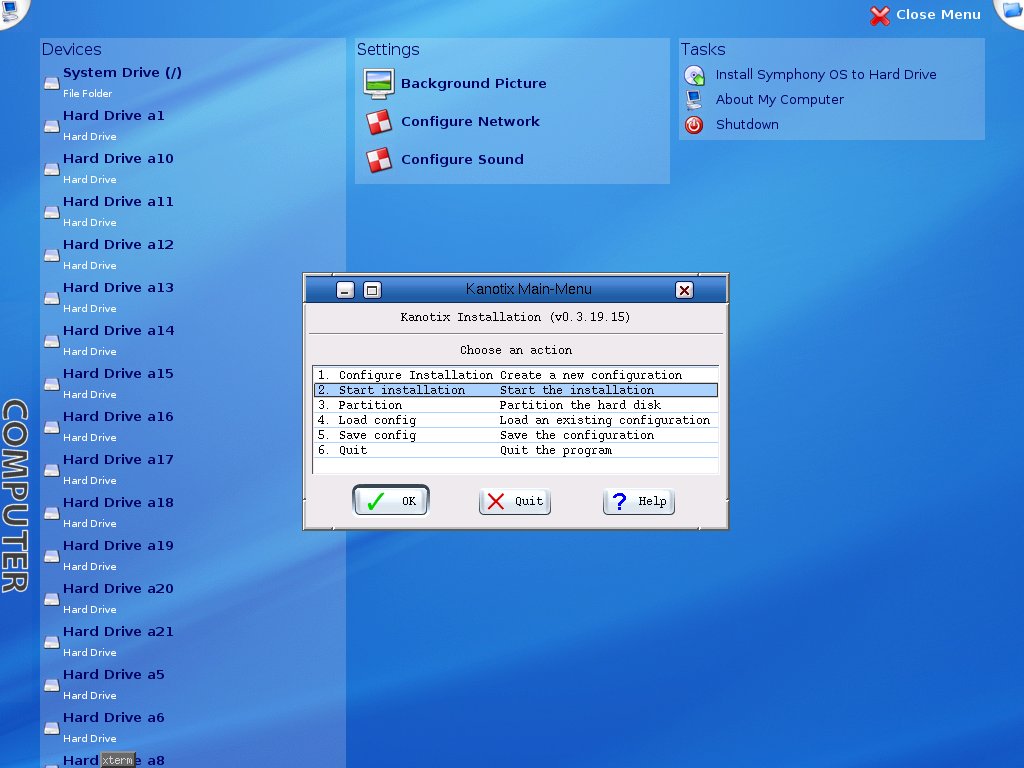Viewport: 1024px width, 768px height.
Task: Close the Kanotix Main-Menu window
Action: (684, 290)
